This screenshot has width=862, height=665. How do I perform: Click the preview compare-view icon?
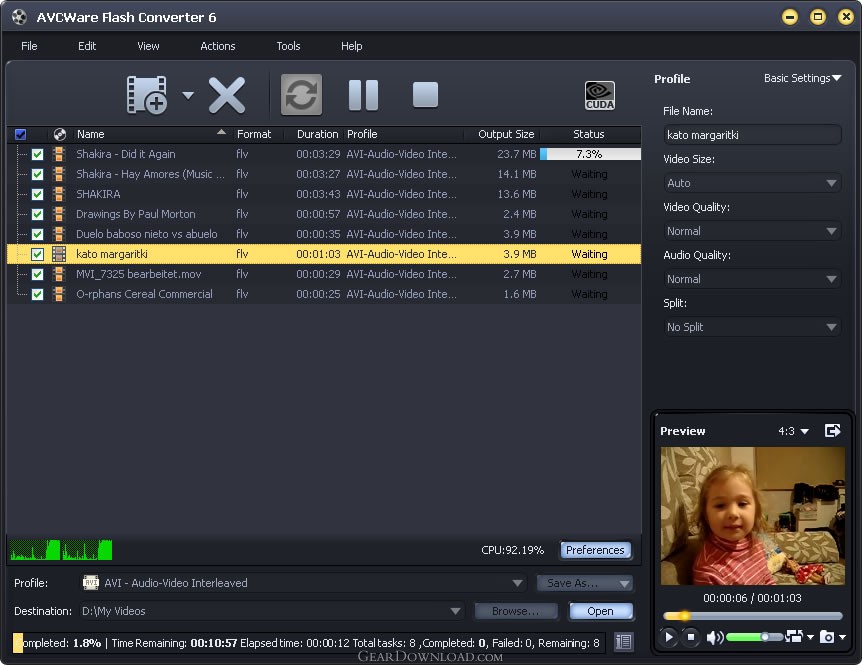pos(794,636)
